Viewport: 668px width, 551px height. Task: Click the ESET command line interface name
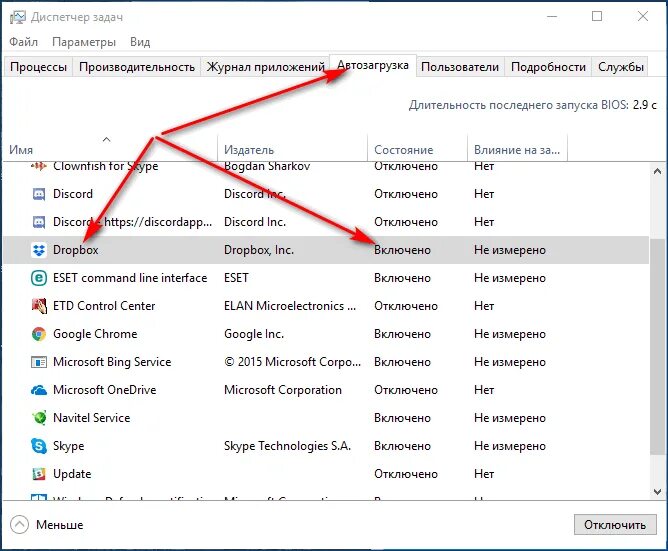(x=130, y=278)
